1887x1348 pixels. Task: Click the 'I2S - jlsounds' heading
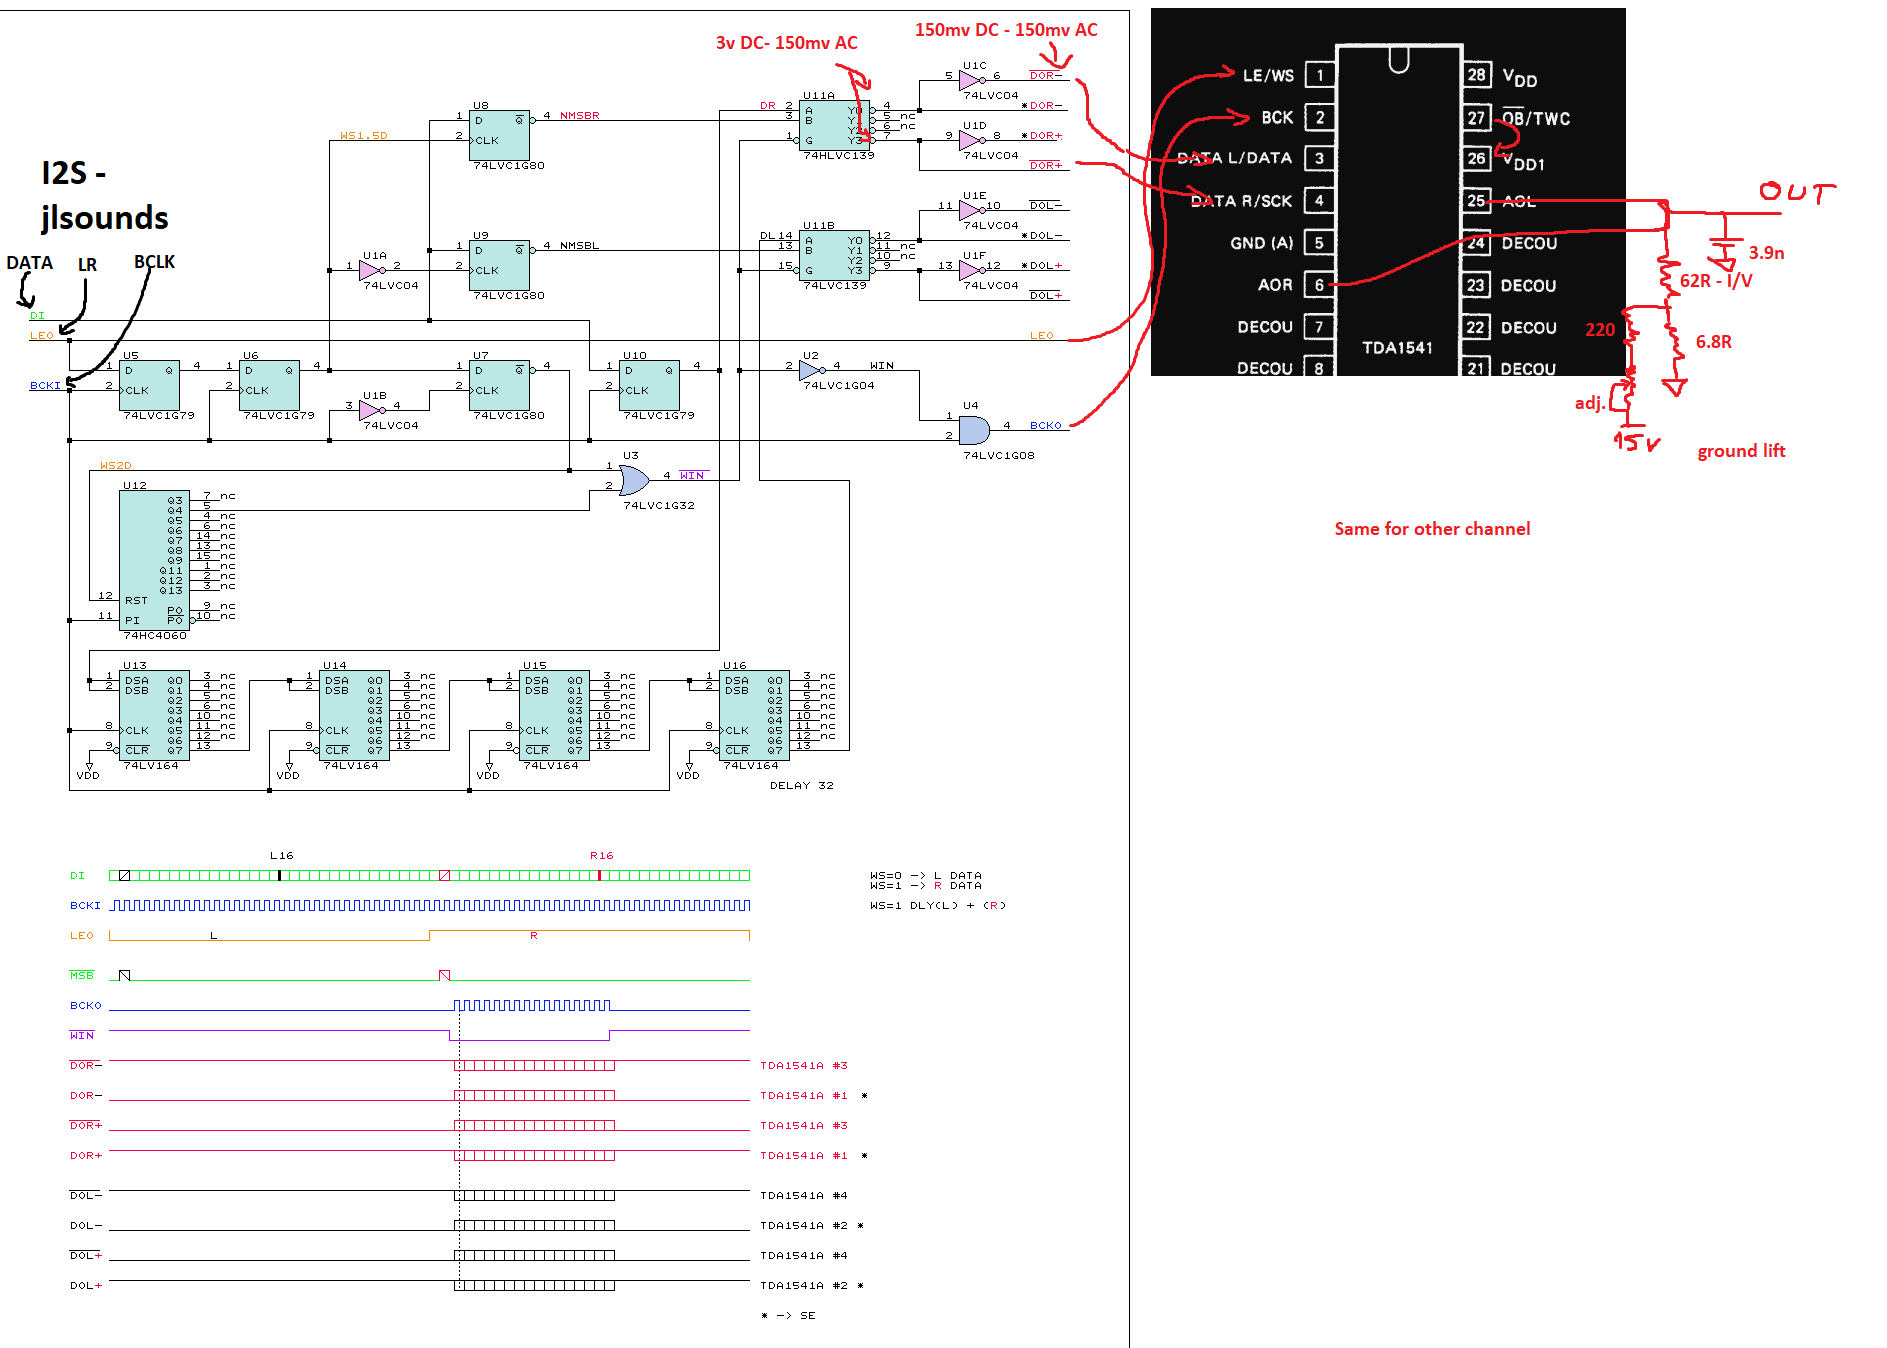[x=104, y=195]
